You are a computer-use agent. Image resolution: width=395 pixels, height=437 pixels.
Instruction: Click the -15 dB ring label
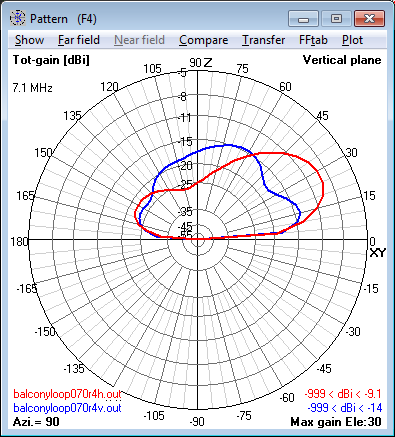pos(185,142)
